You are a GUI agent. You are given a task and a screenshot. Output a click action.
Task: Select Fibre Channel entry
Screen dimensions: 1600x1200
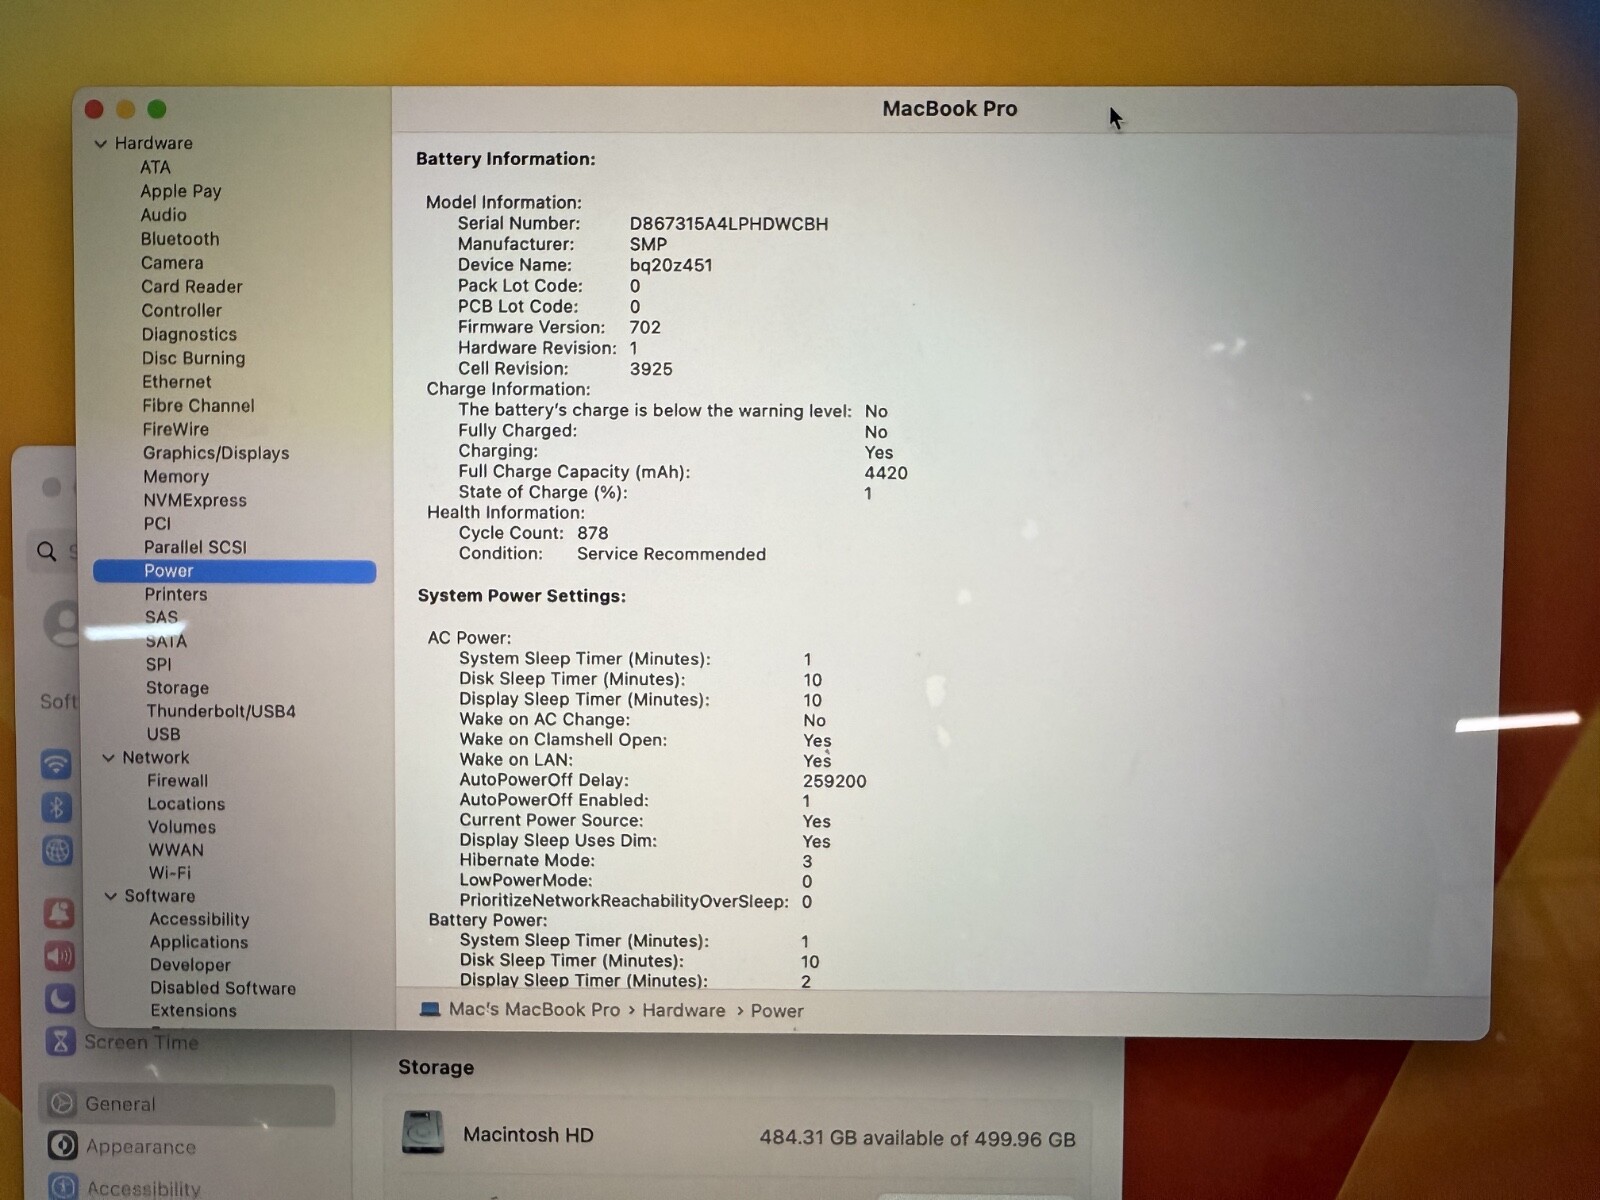tap(198, 406)
